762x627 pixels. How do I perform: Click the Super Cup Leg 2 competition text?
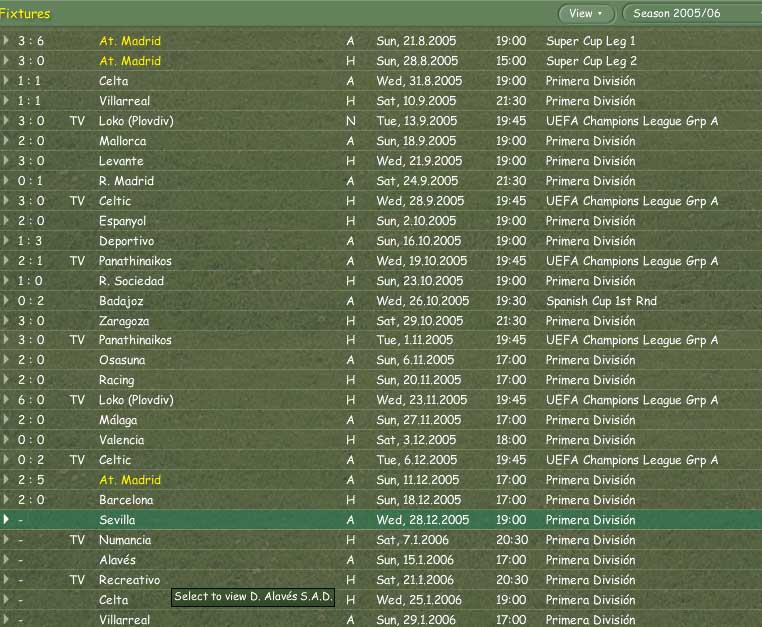(591, 61)
